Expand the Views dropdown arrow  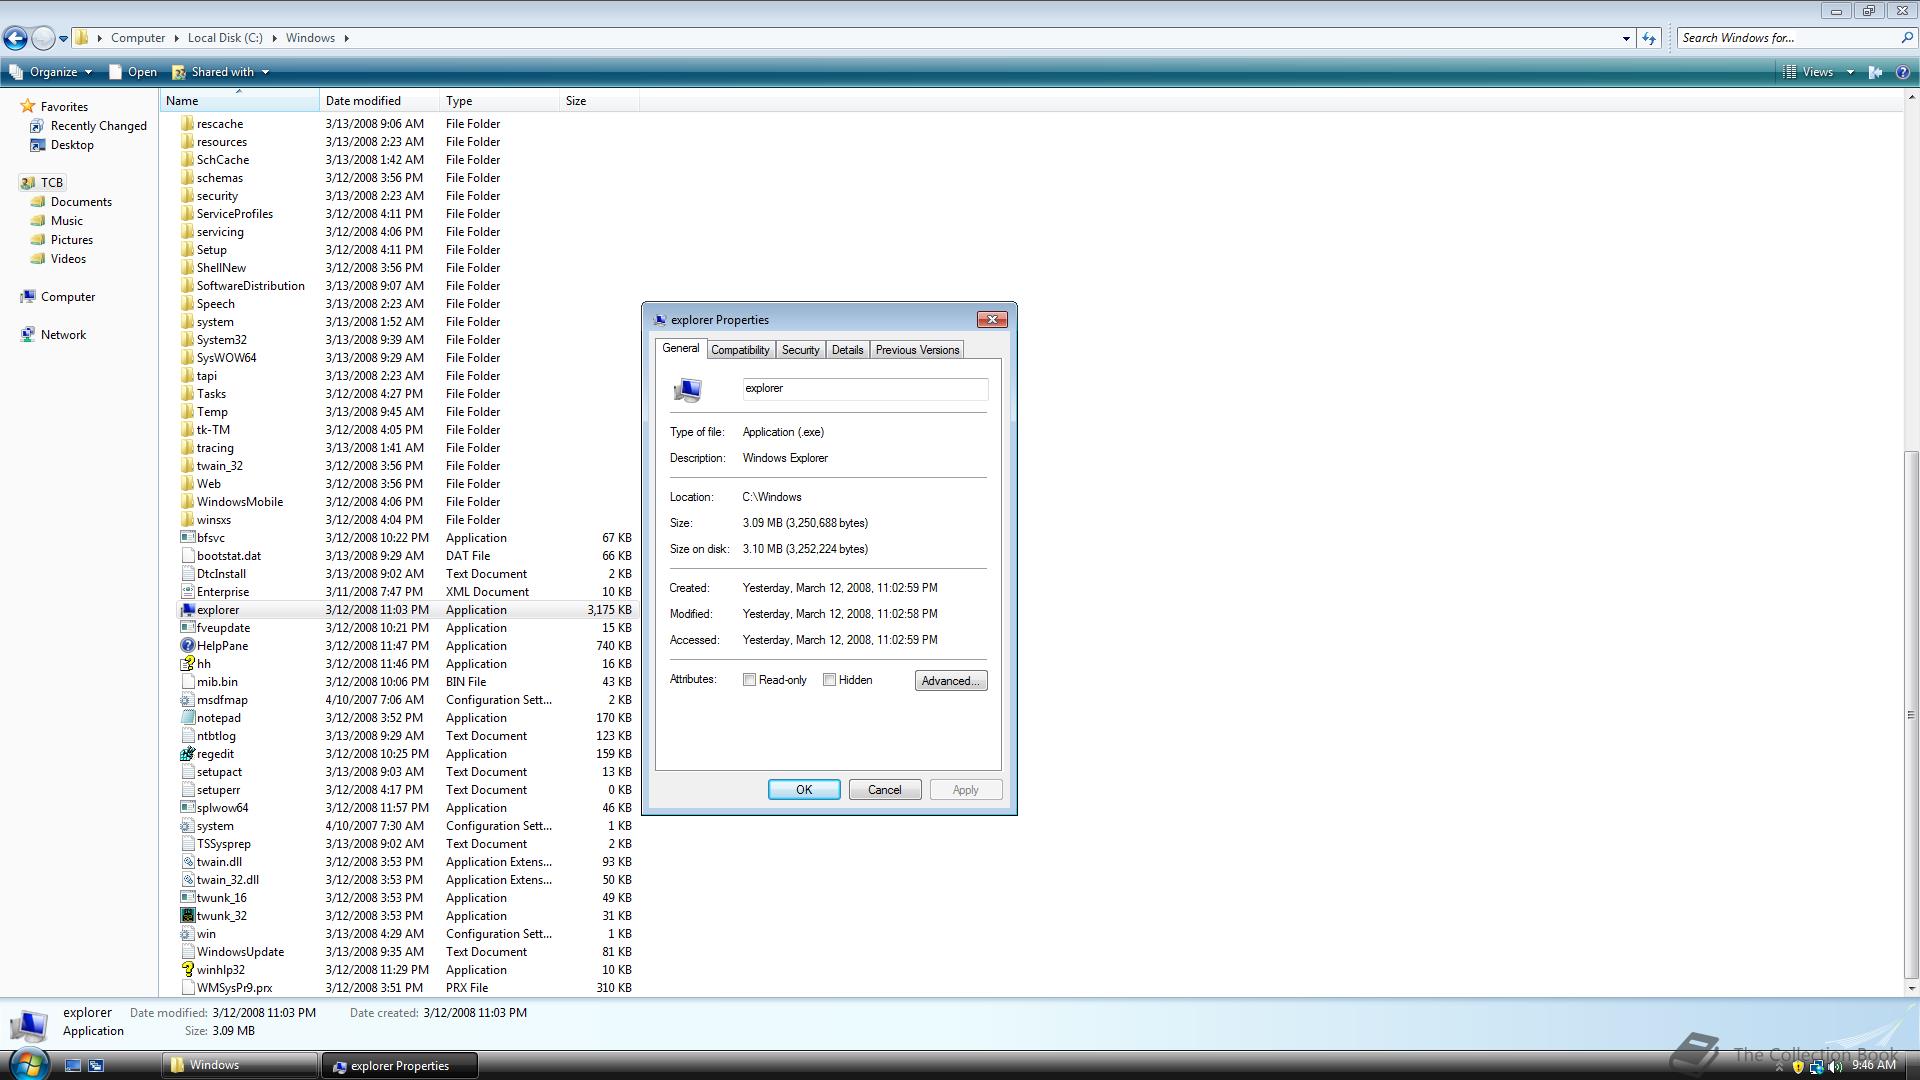pos(1850,72)
